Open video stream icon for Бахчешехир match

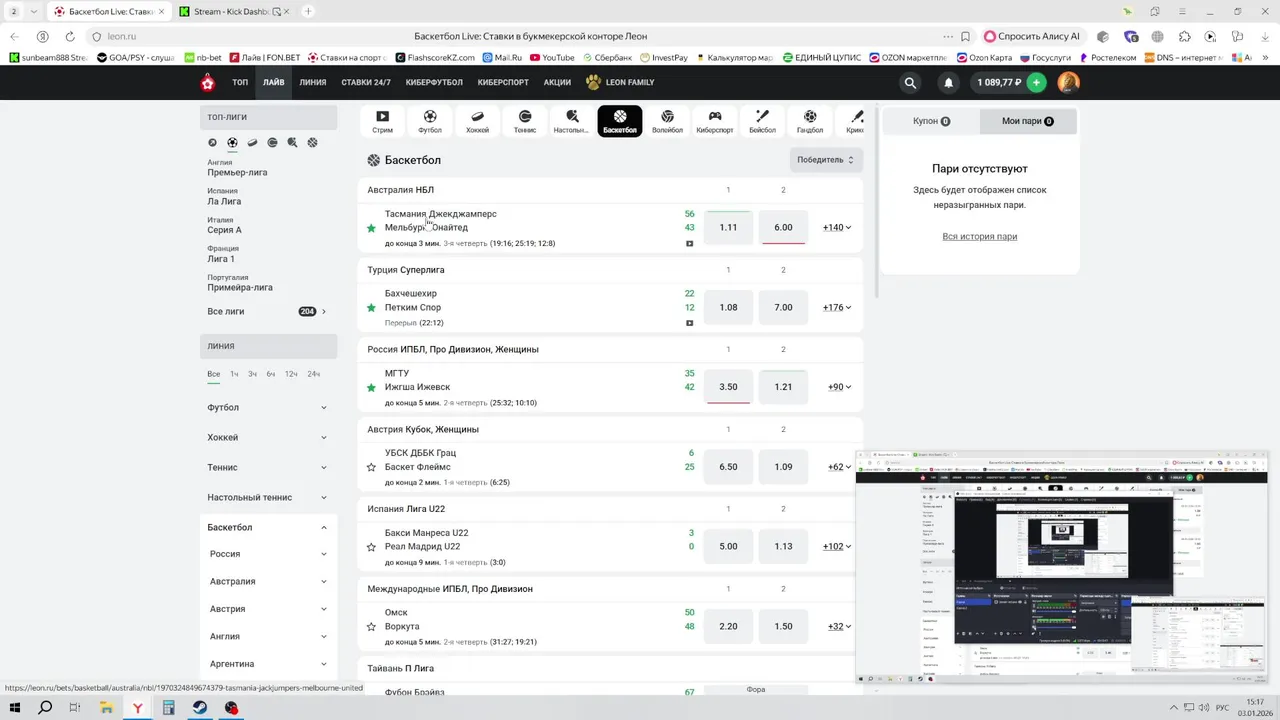click(689, 323)
